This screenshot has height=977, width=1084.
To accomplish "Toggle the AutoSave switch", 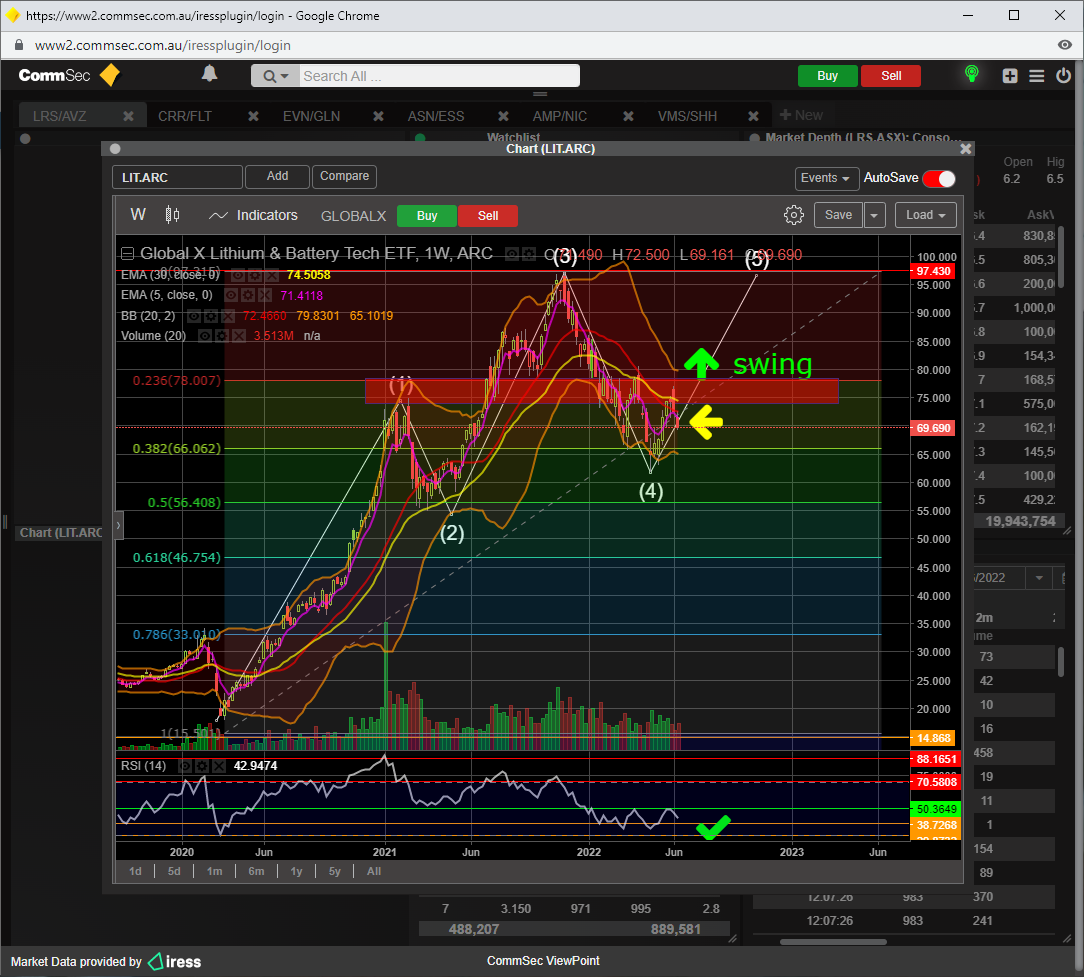I will pos(939,178).
